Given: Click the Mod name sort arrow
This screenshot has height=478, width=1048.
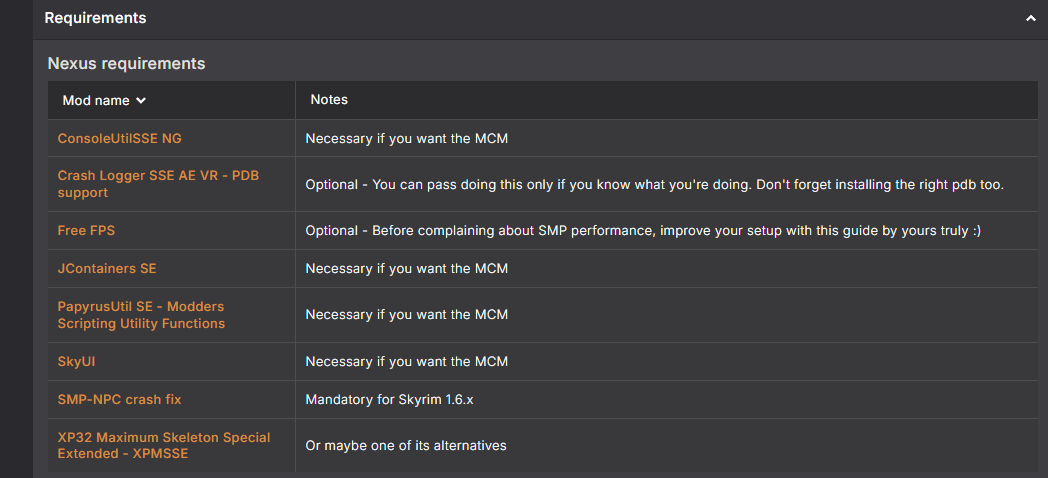Looking at the screenshot, I should tap(141, 100).
